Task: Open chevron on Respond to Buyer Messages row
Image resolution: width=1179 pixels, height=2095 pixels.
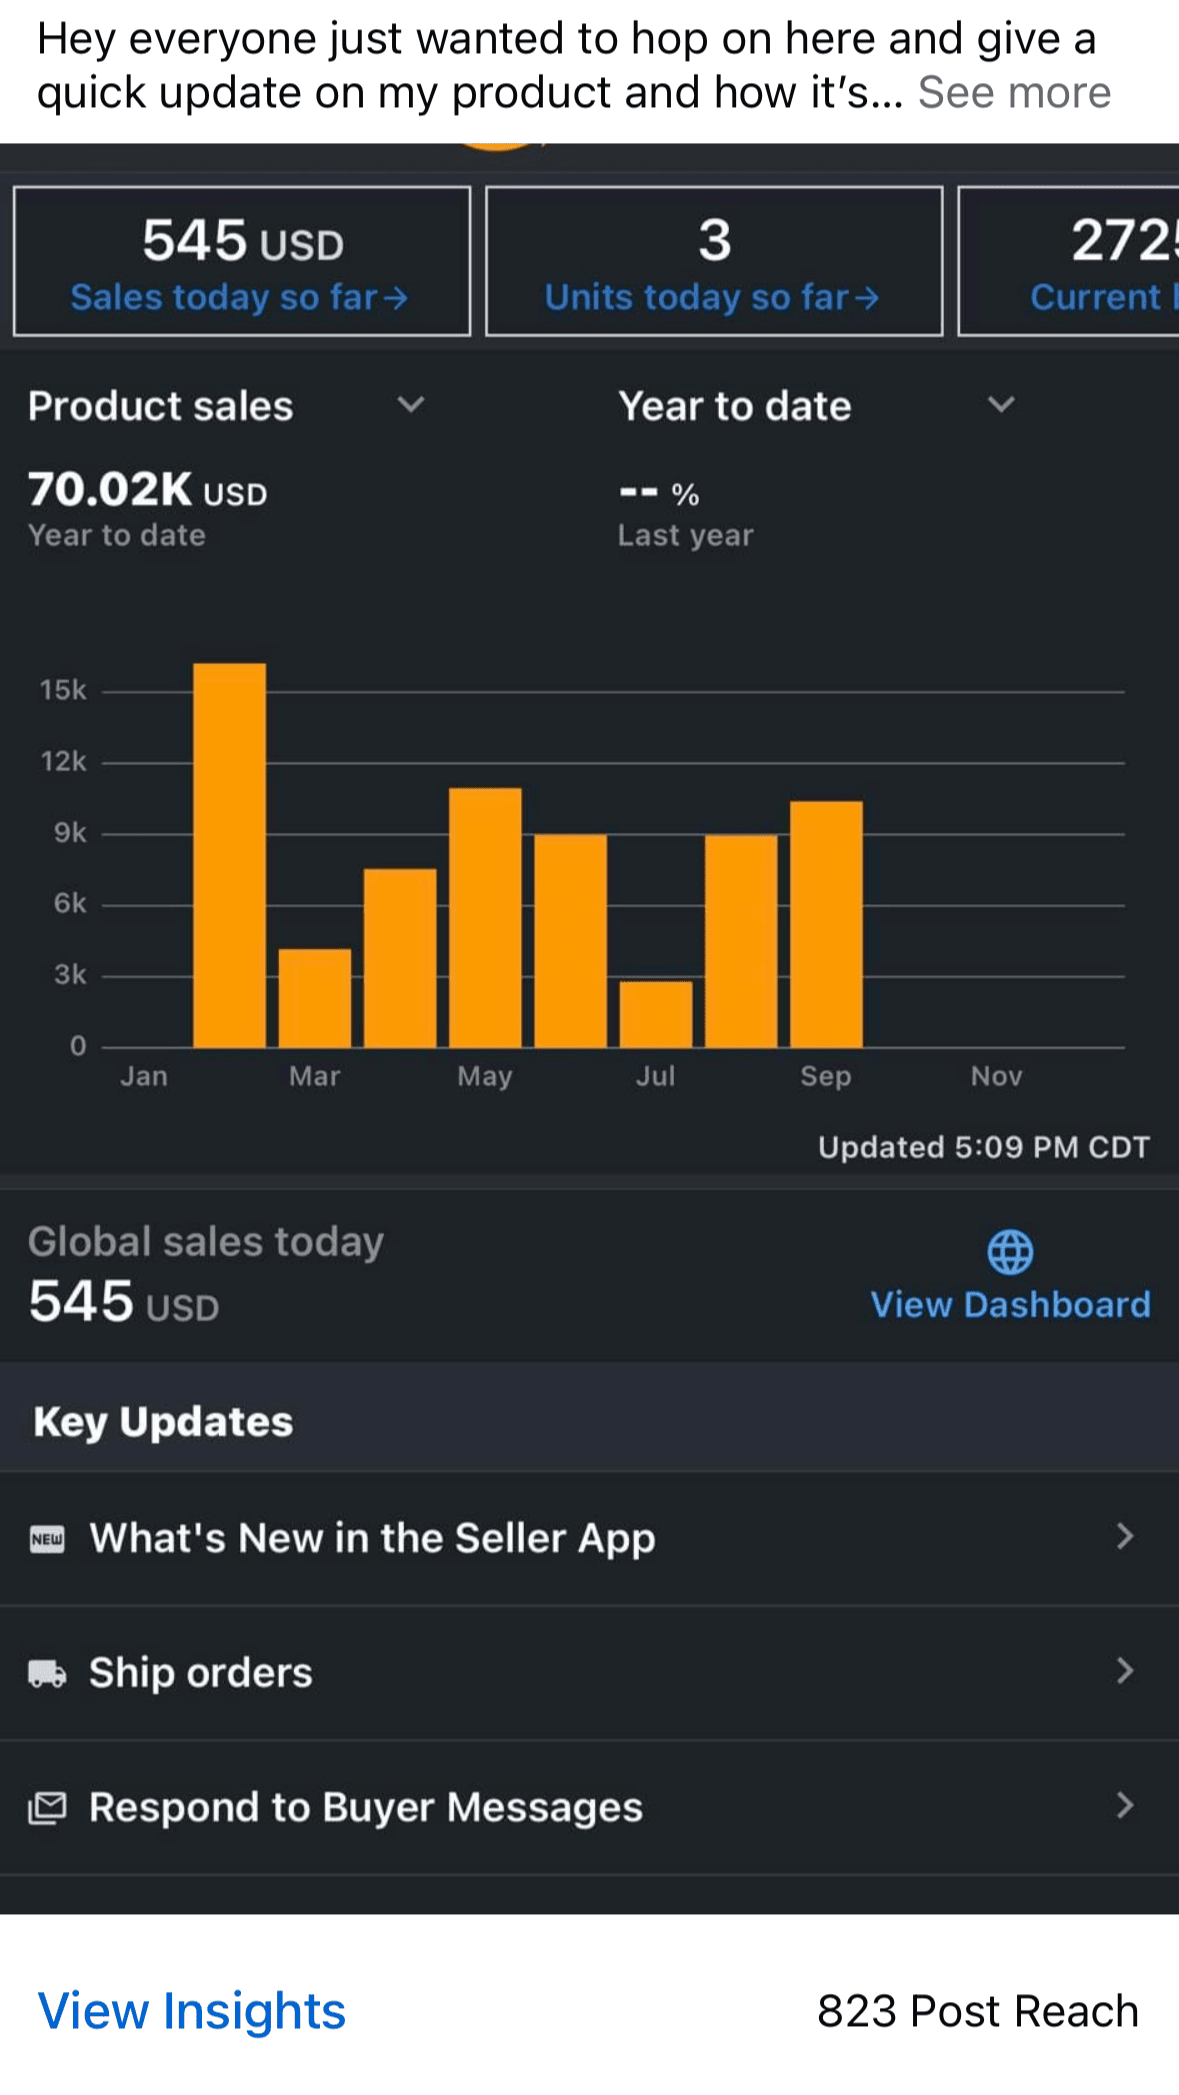Action: coord(1125,1805)
